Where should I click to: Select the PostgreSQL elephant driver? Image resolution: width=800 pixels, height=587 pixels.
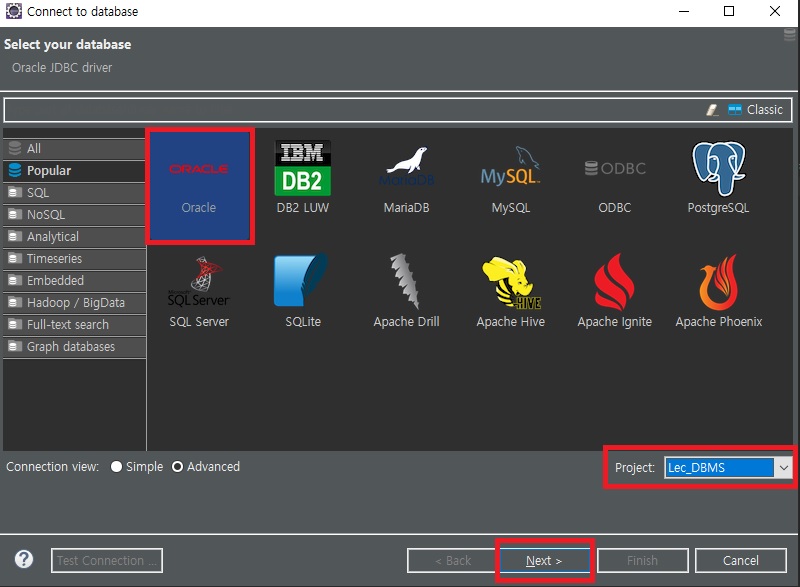pos(718,177)
